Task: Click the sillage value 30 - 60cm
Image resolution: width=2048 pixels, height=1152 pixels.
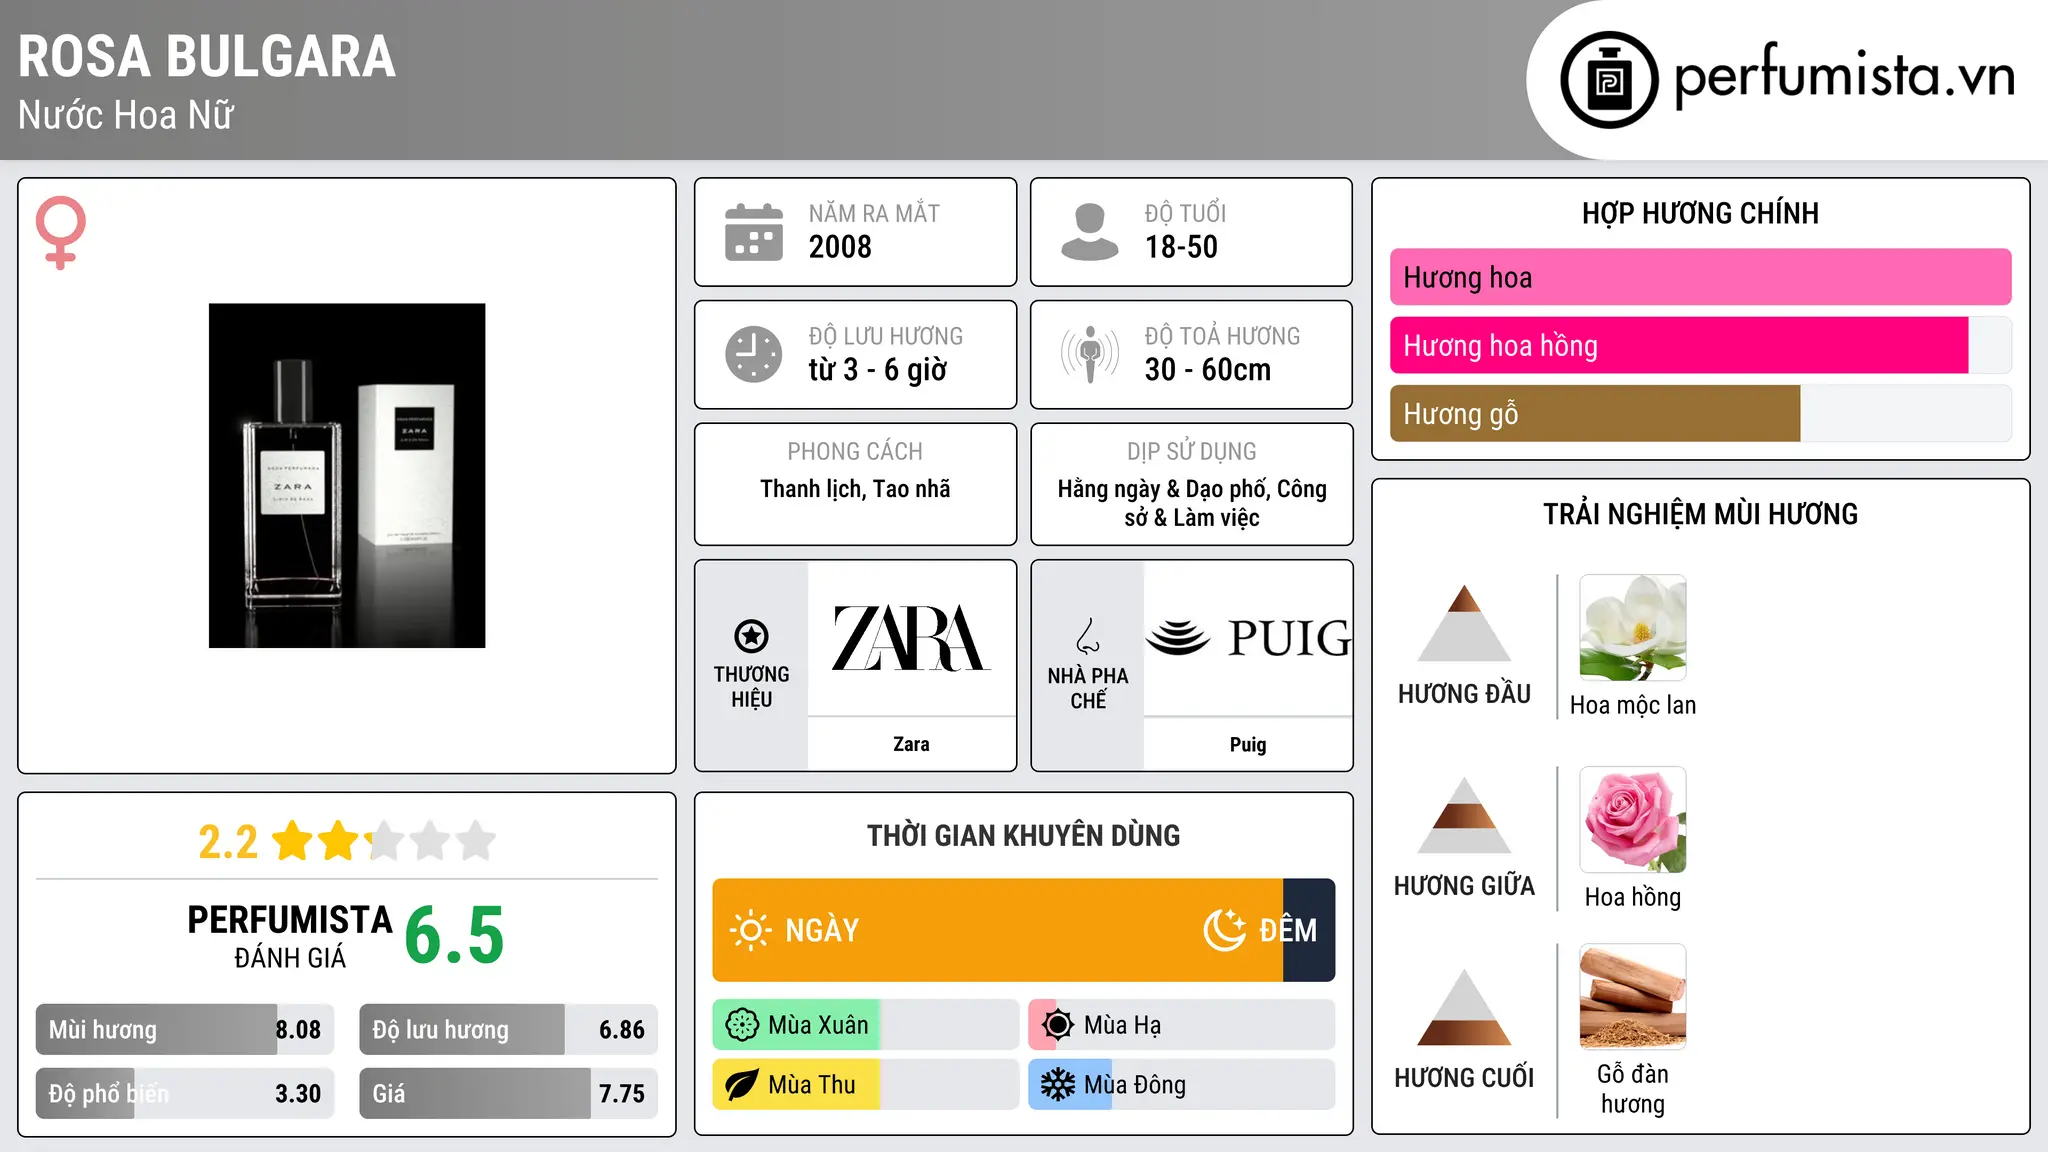Action: (x=1208, y=370)
